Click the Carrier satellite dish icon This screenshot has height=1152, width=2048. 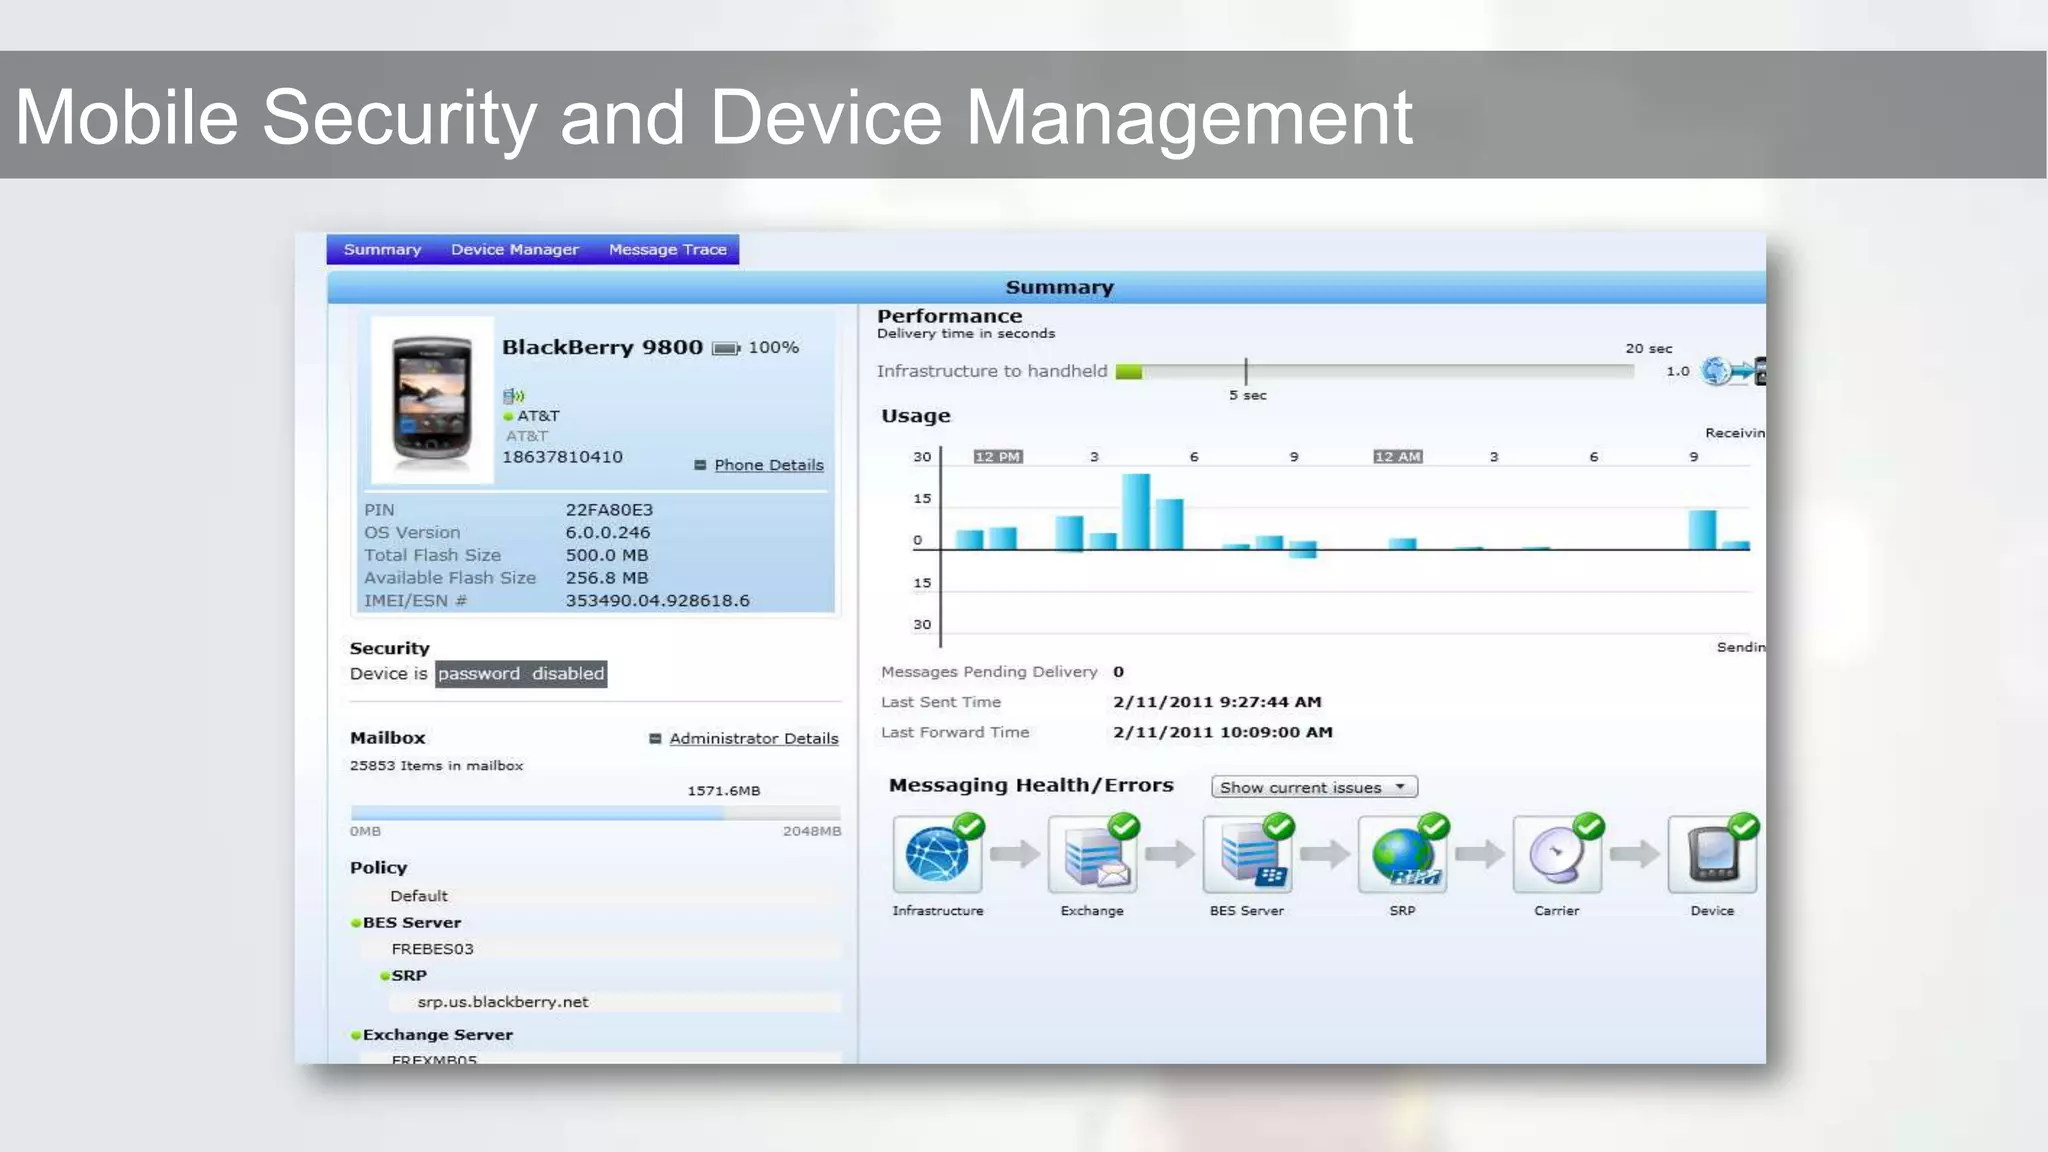tap(1557, 855)
